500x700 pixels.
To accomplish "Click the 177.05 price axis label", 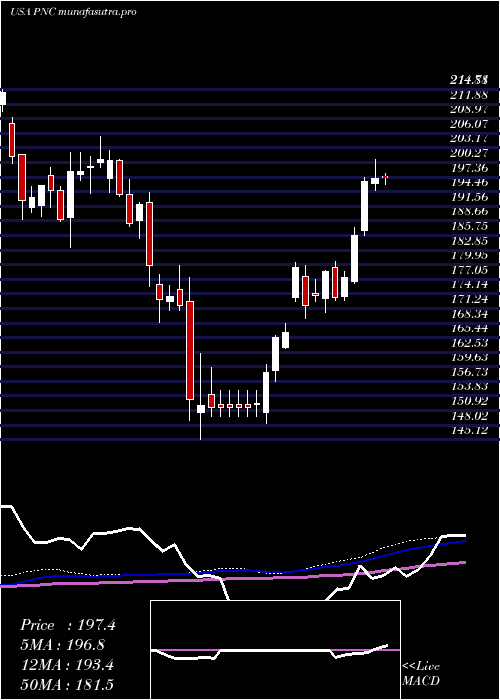I will click(468, 270).
